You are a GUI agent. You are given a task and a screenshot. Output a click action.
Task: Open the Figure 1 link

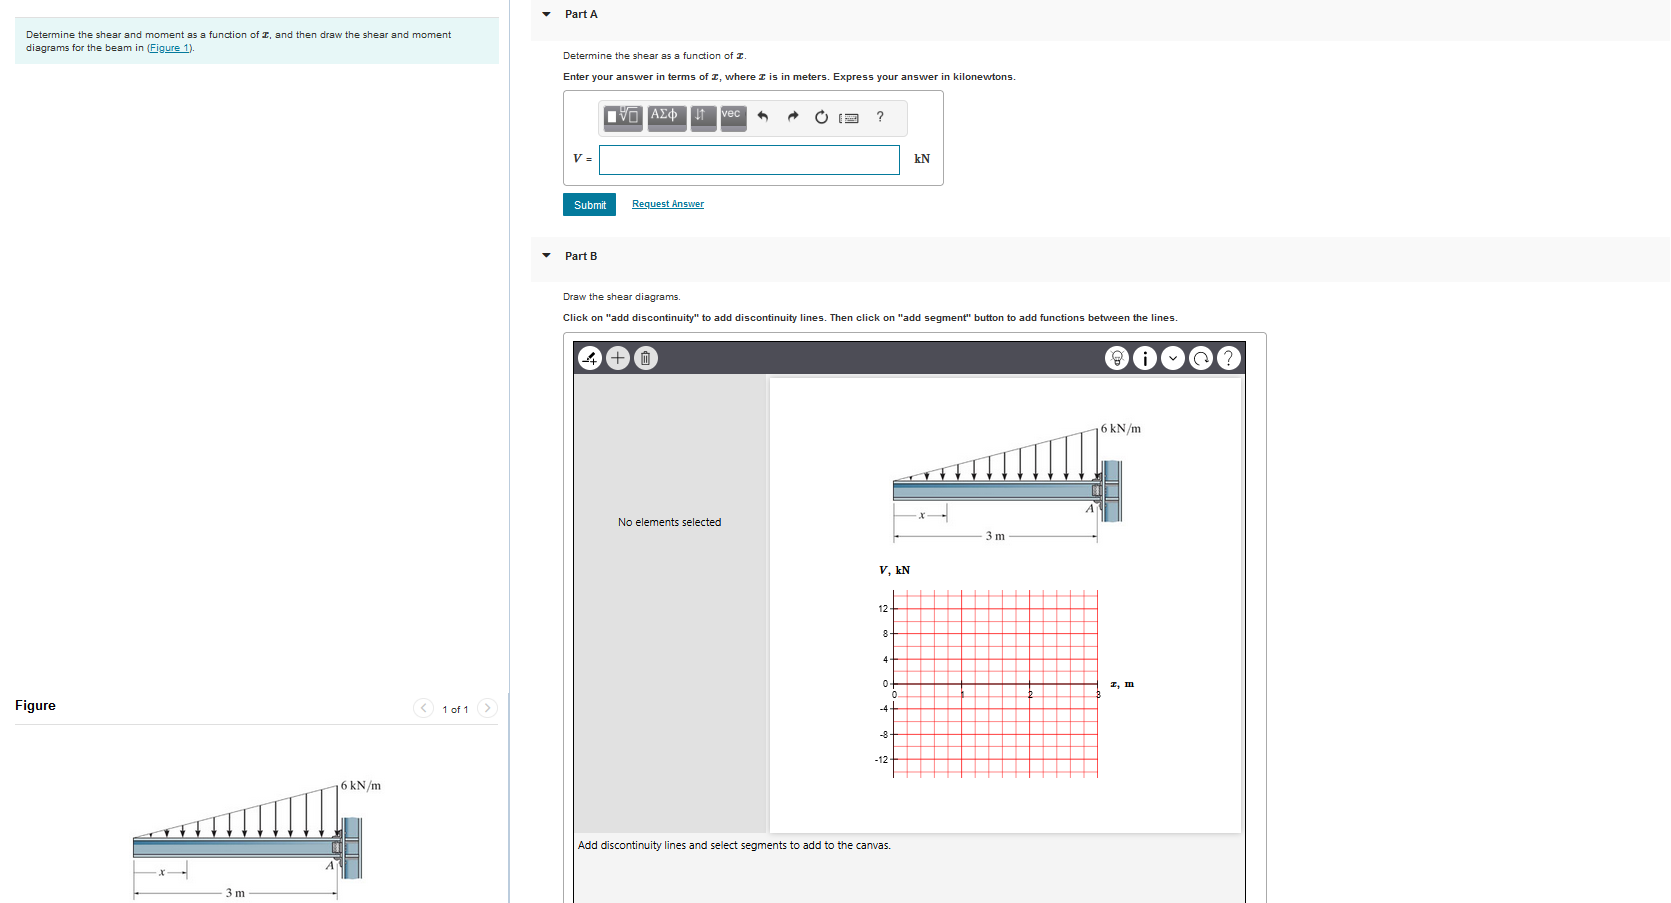[168, 48]
